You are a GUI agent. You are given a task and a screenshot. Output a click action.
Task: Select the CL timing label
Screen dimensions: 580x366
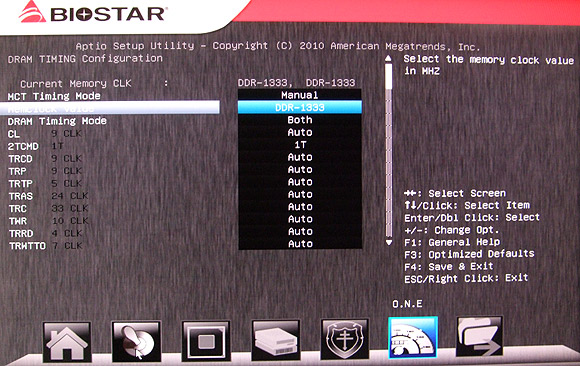pyautogui.click(x=14, y=134)
